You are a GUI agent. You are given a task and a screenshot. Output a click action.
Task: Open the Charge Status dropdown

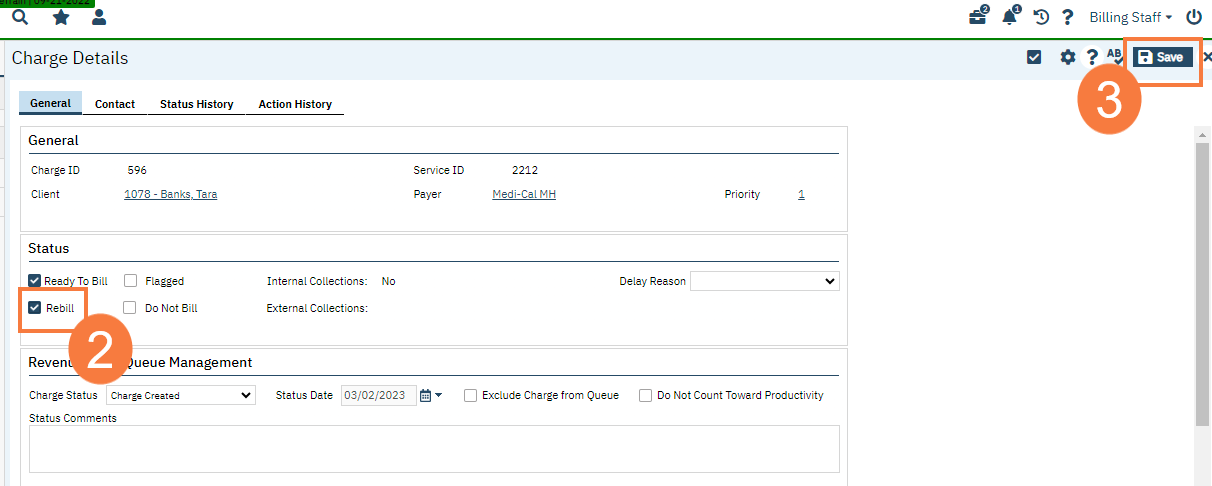click(181, 396)
